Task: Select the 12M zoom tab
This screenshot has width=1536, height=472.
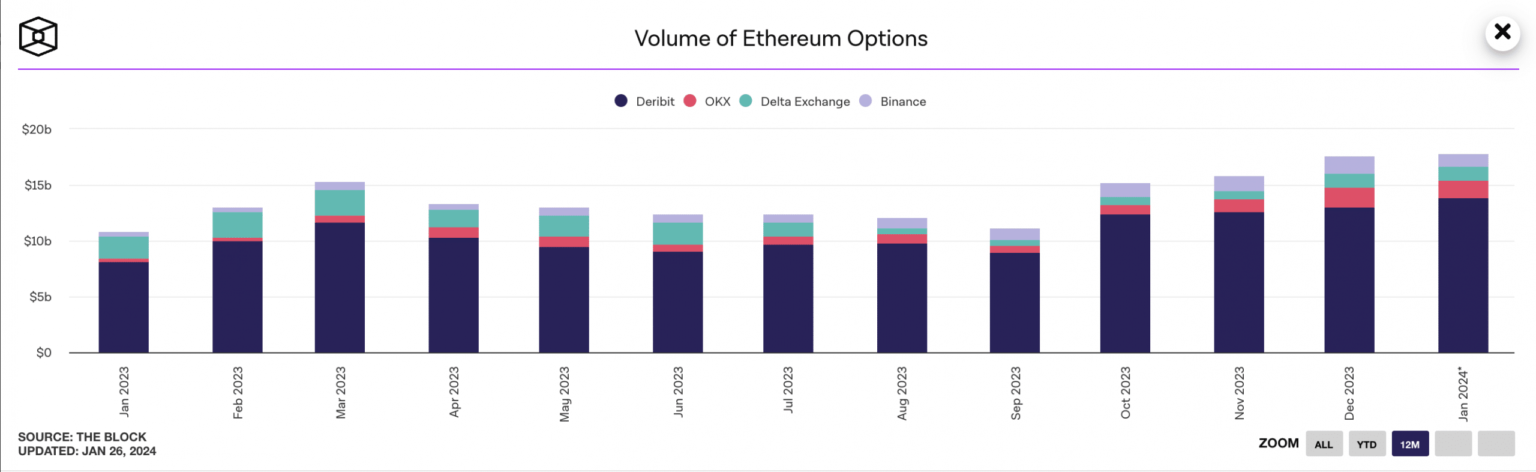Action: [1410, 443]
